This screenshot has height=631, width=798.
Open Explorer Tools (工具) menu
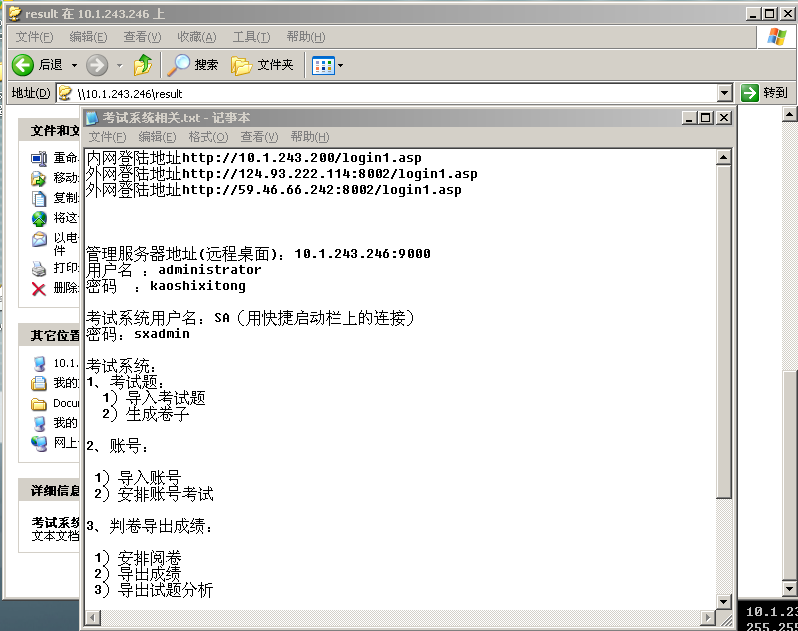(x=251, y=37)
